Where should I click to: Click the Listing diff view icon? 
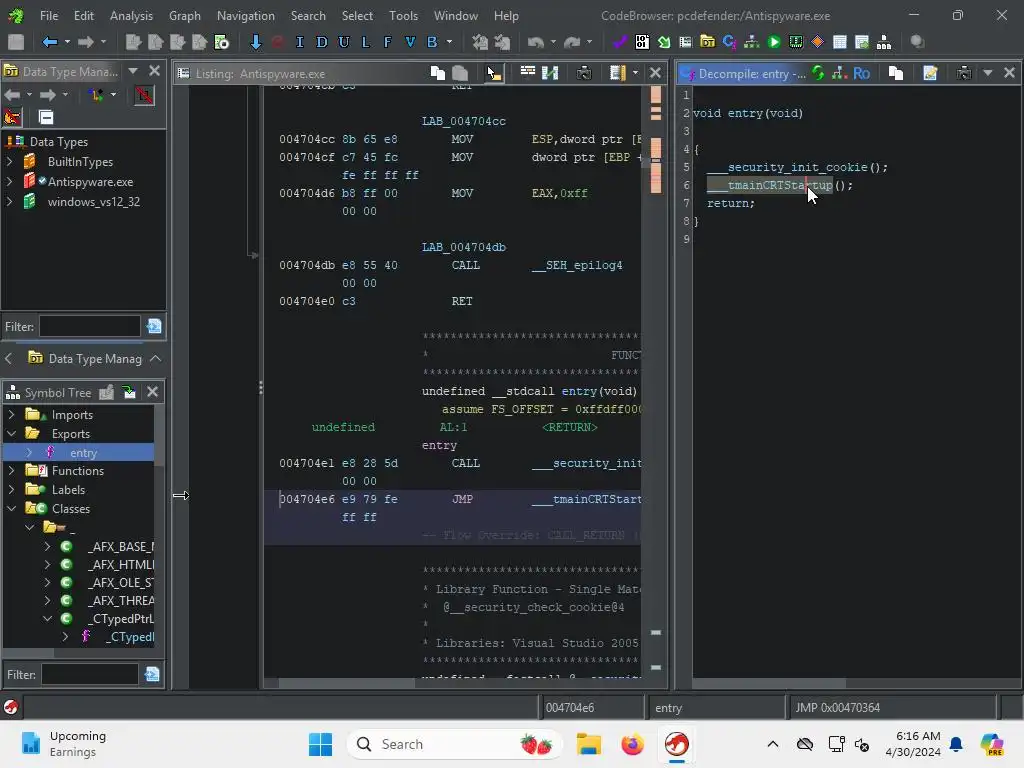[x=550, y=73]
